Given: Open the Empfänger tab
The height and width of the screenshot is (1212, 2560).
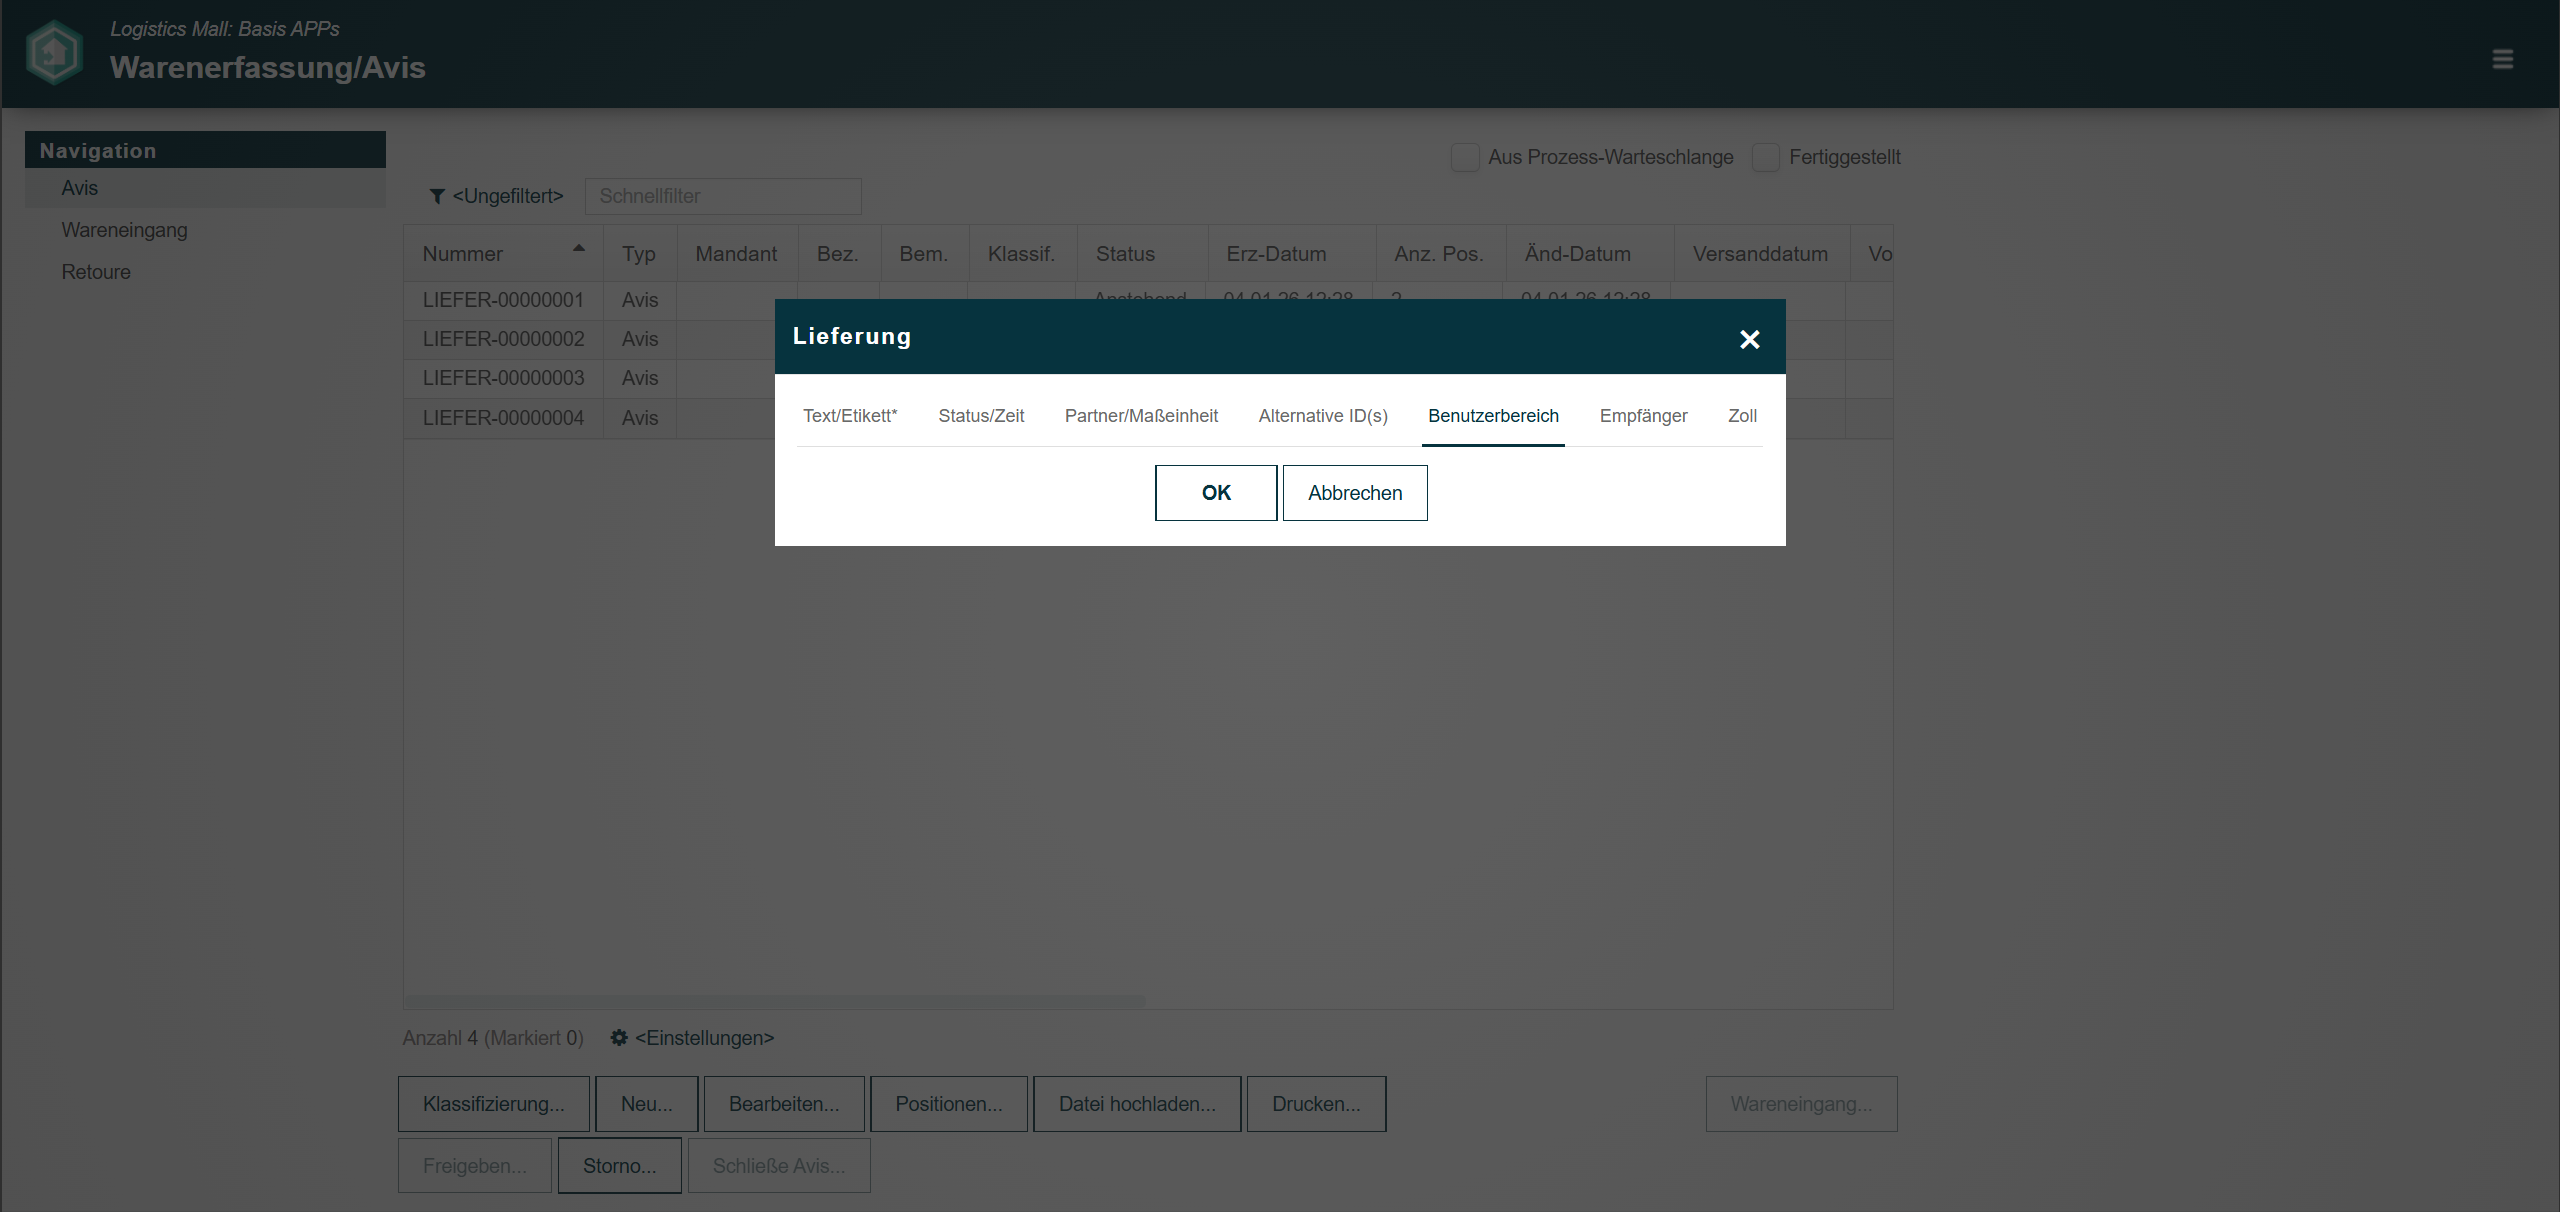Looking at the screenshot, I should 1642,416.
